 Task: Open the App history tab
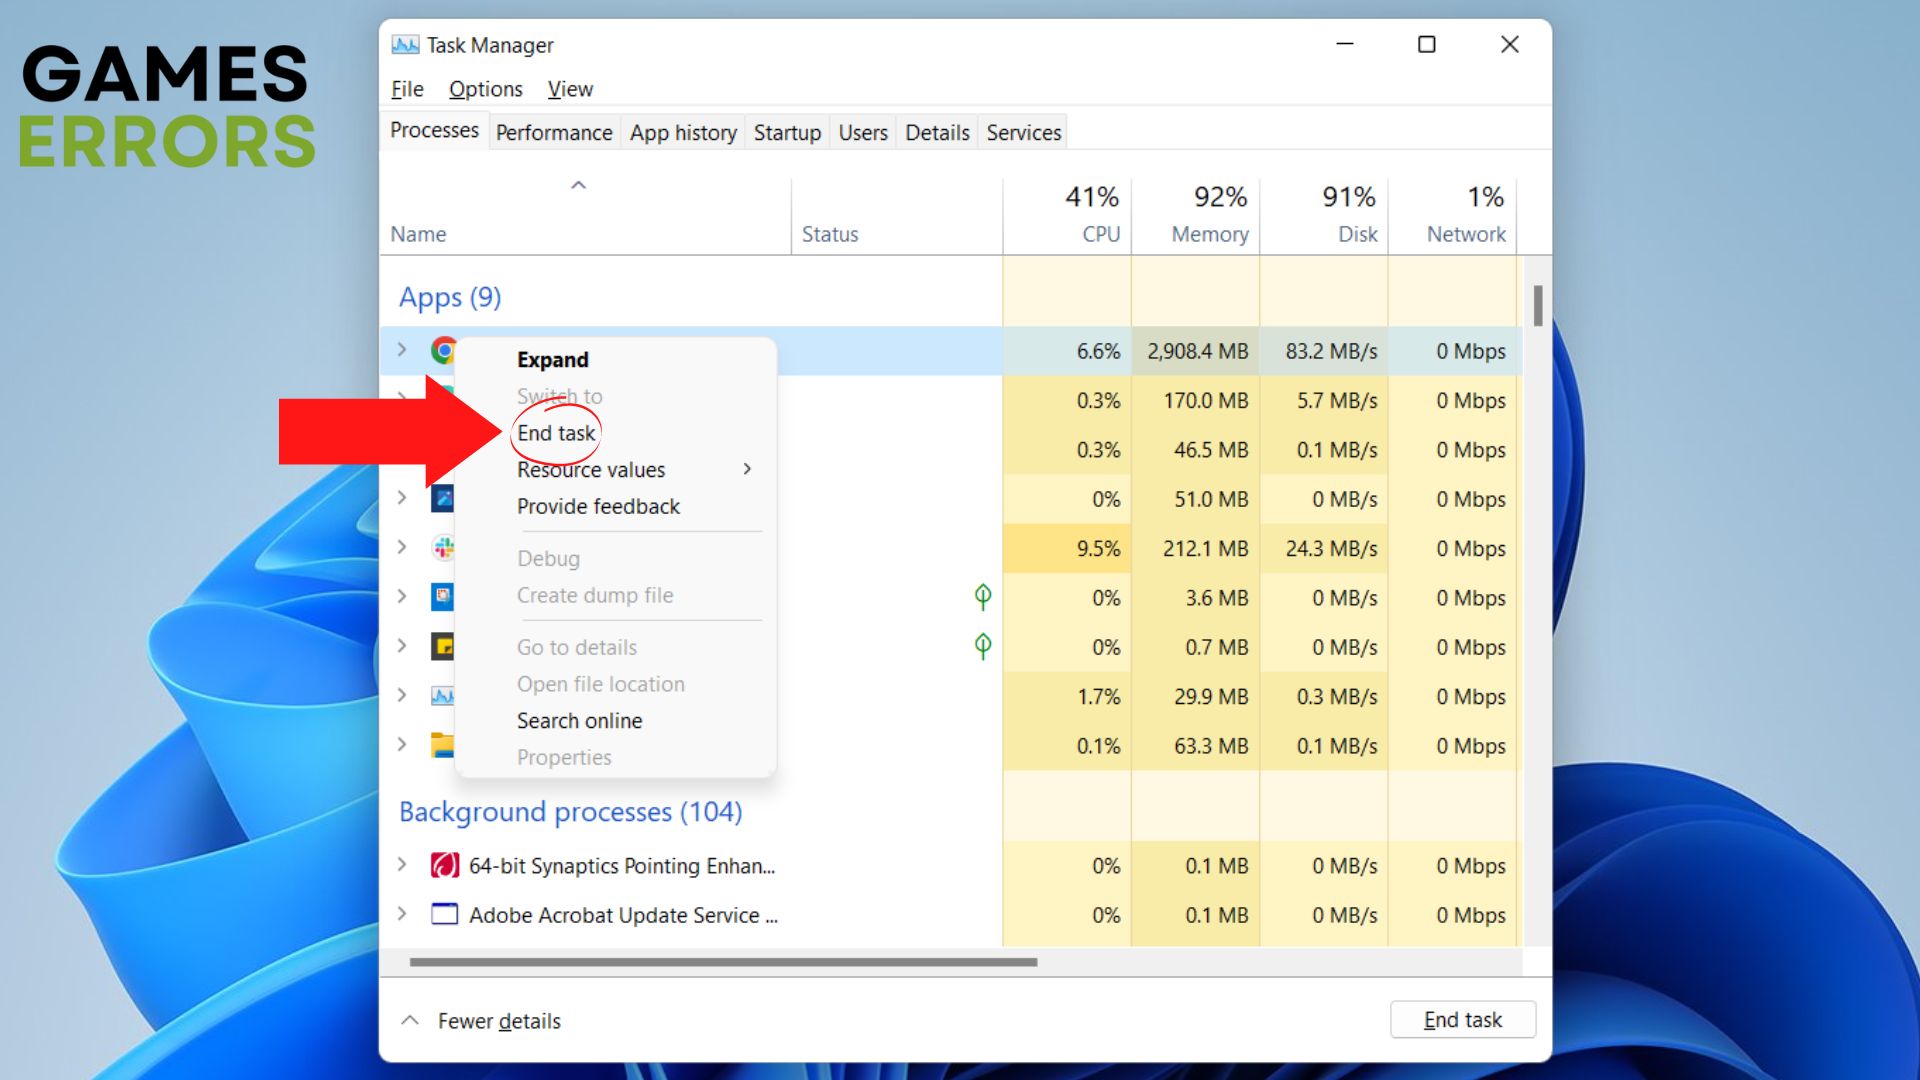coord(680,132)
